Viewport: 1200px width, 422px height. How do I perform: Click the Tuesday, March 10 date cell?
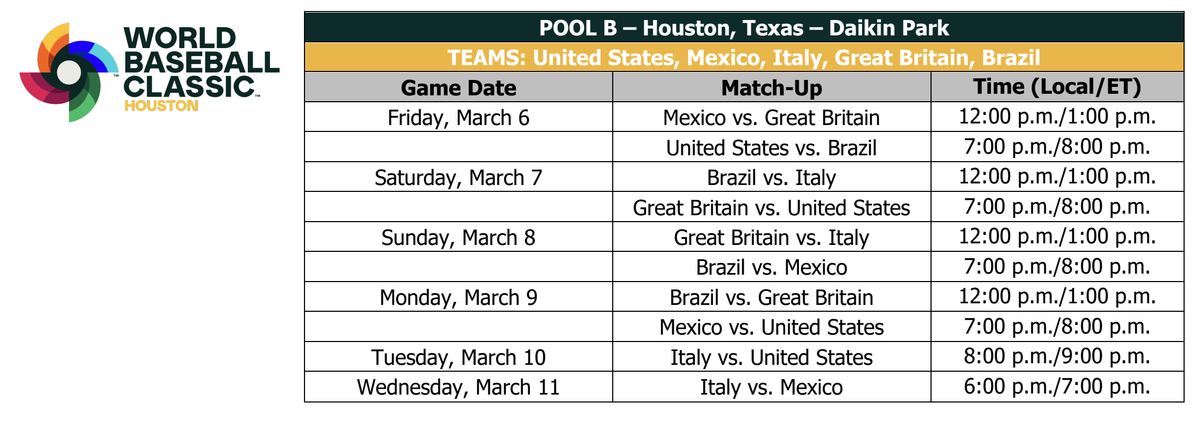[x=459, y=358]
